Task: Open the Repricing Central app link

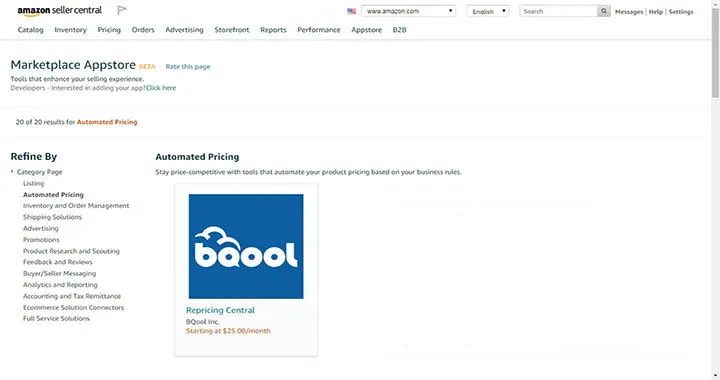Action: click(x=220, y=310)
